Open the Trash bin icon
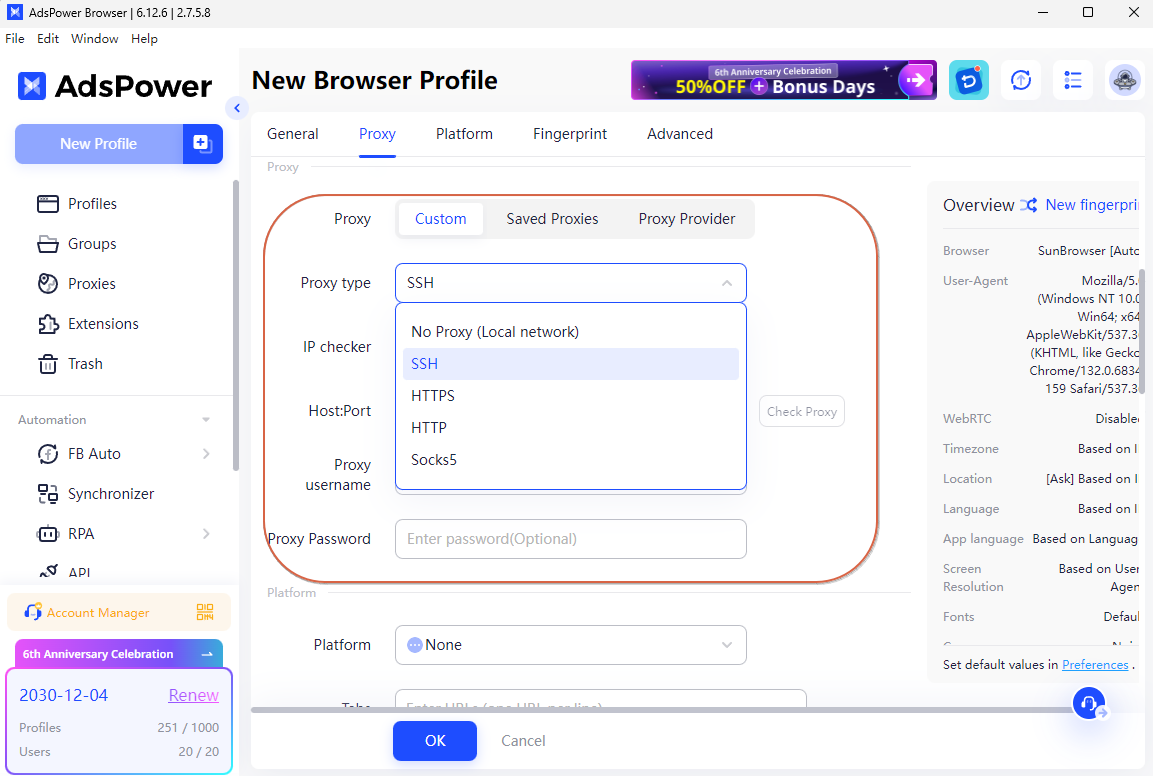 48,363
